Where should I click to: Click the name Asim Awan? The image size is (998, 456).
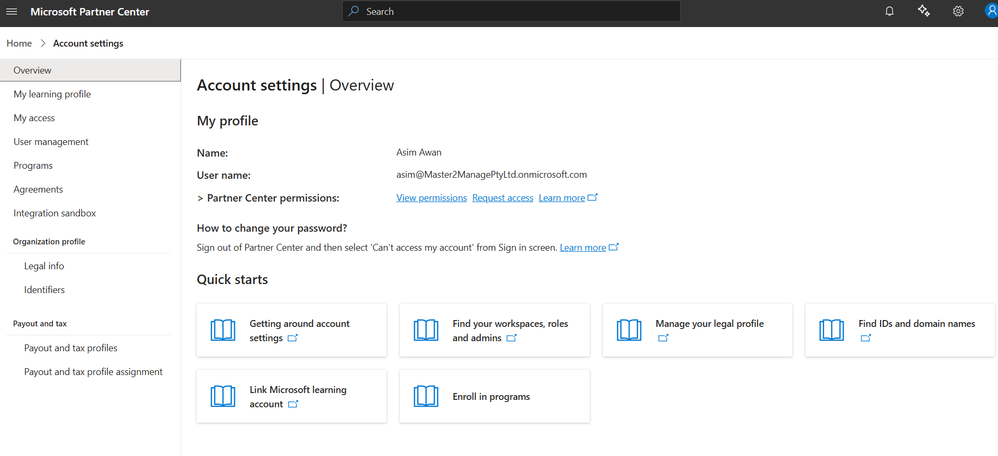(x=419, y=153)
